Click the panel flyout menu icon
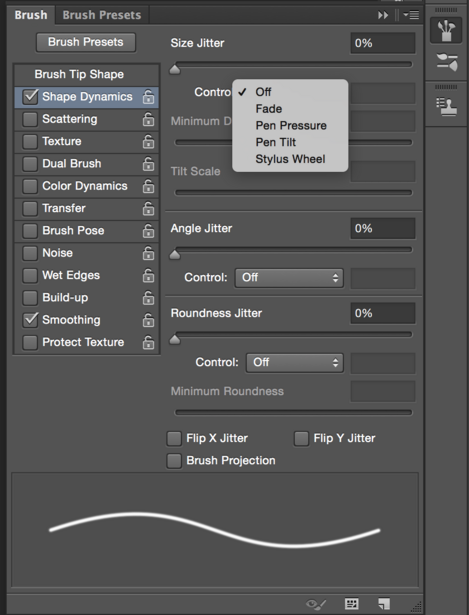The image size is (469, 615). (x=411, y=15)
